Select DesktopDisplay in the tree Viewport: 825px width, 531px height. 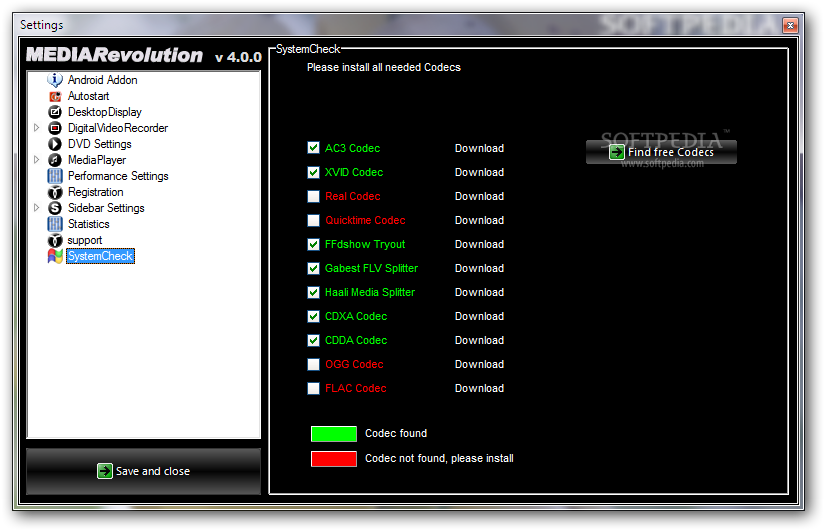click(105, 112)
